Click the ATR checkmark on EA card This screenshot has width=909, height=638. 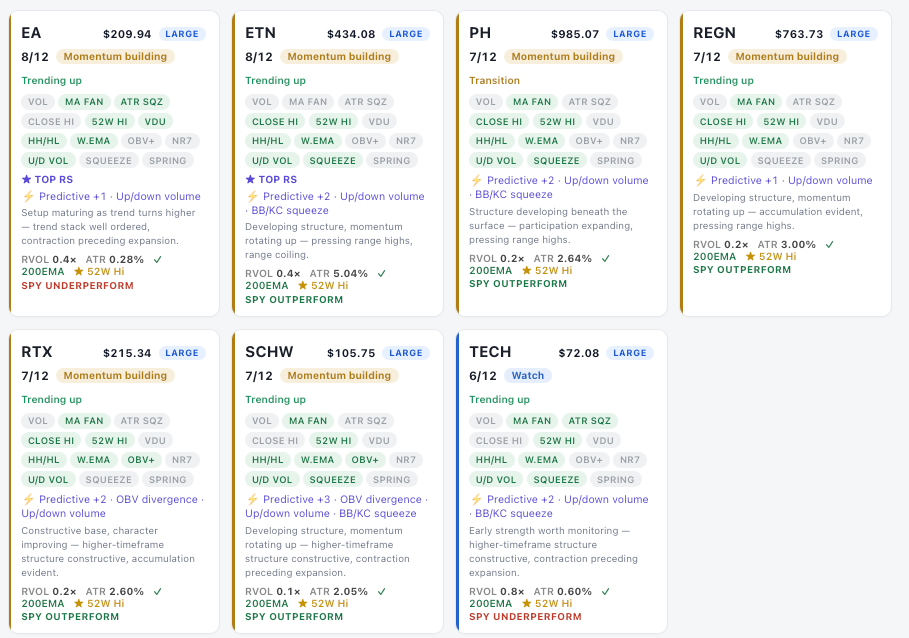[x=157, y=260]
